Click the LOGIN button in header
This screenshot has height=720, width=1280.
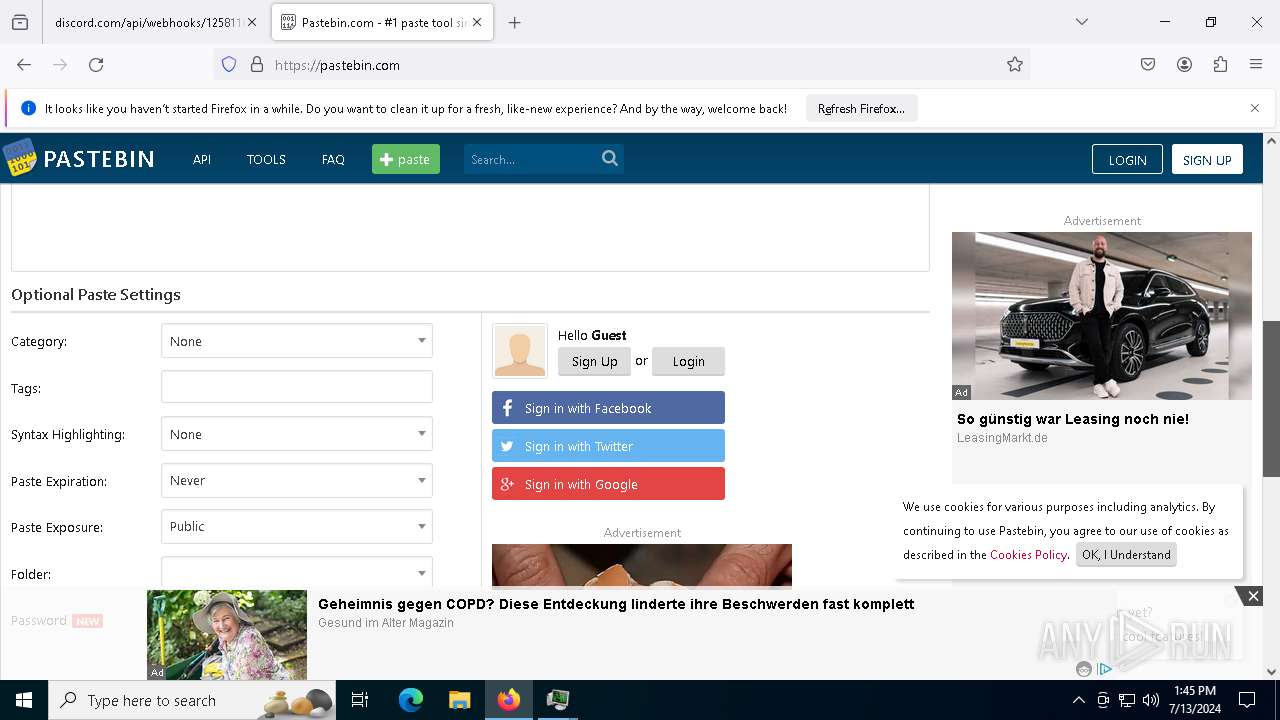coord(1127,160)
